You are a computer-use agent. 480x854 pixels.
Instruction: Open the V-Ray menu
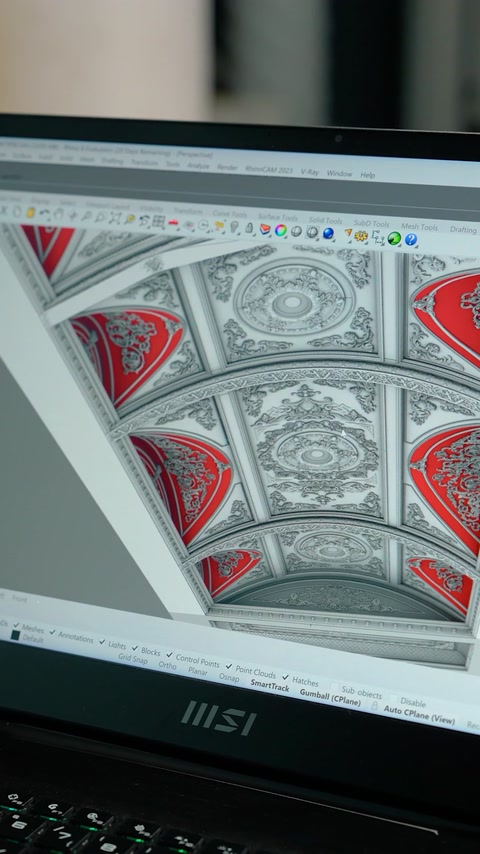click(x=309, y=172)
